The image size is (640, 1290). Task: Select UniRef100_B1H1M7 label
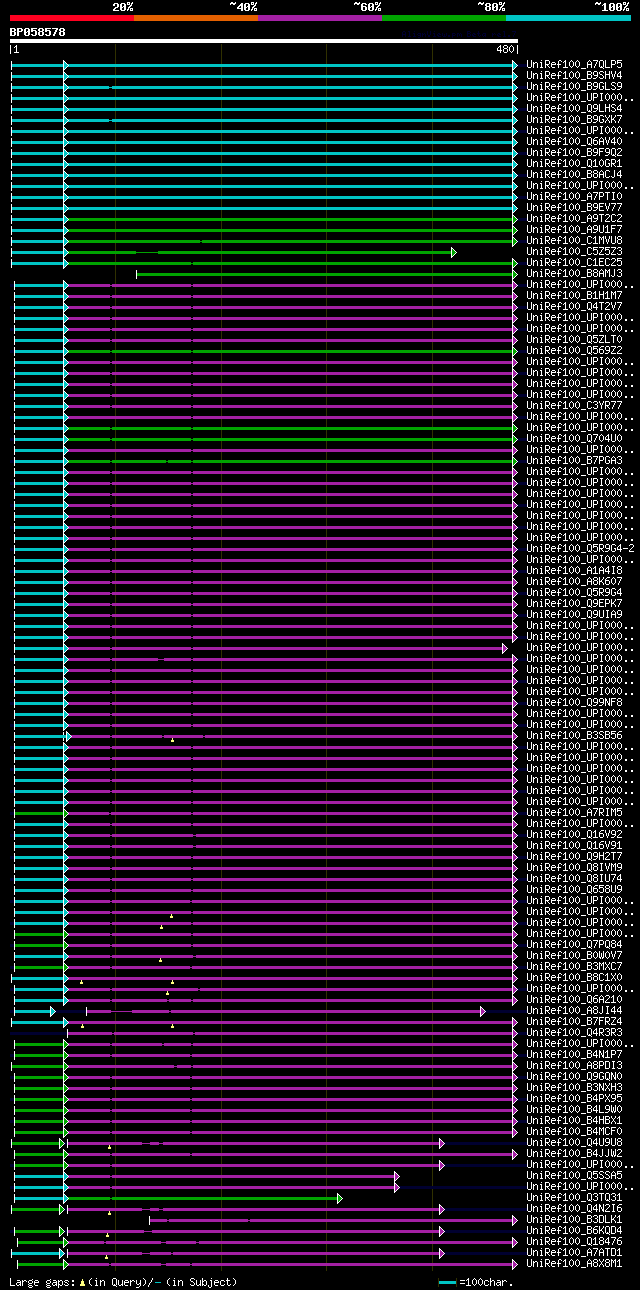tap(574, 295)
